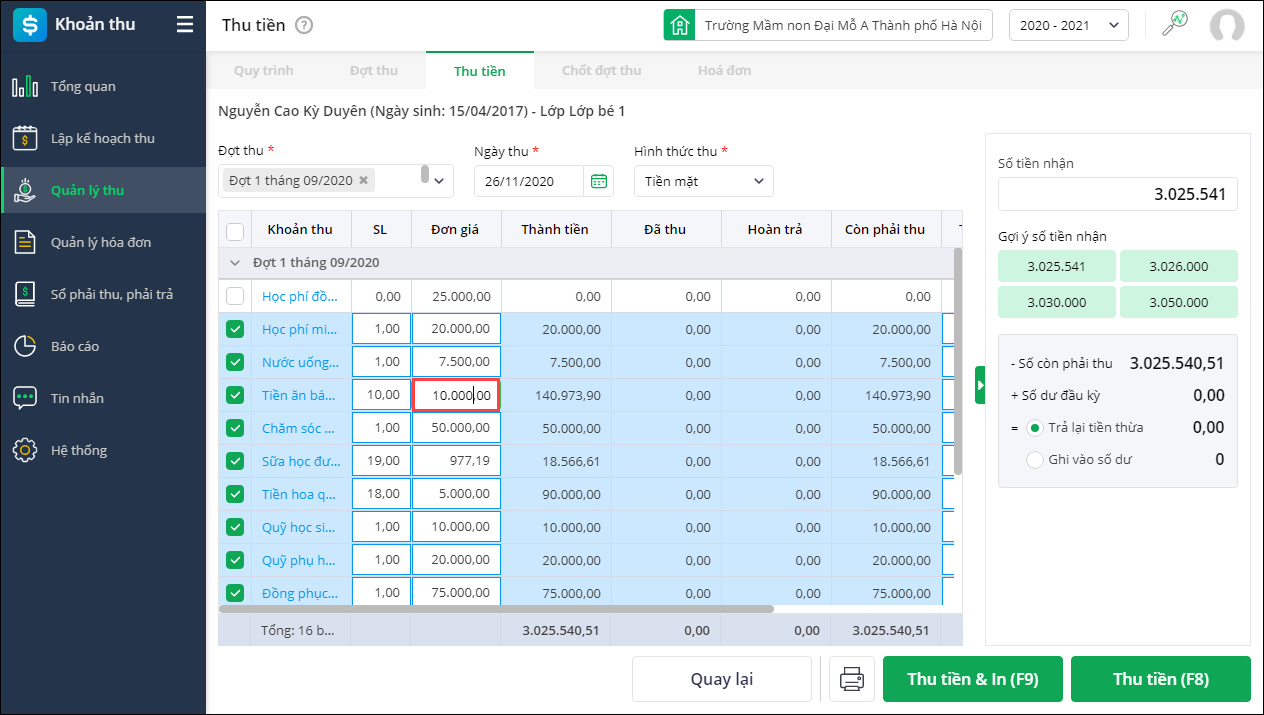Open Sổ phải thu, phải trả menu
This screenshot has height=715, width=1264.
coord(104,294)
